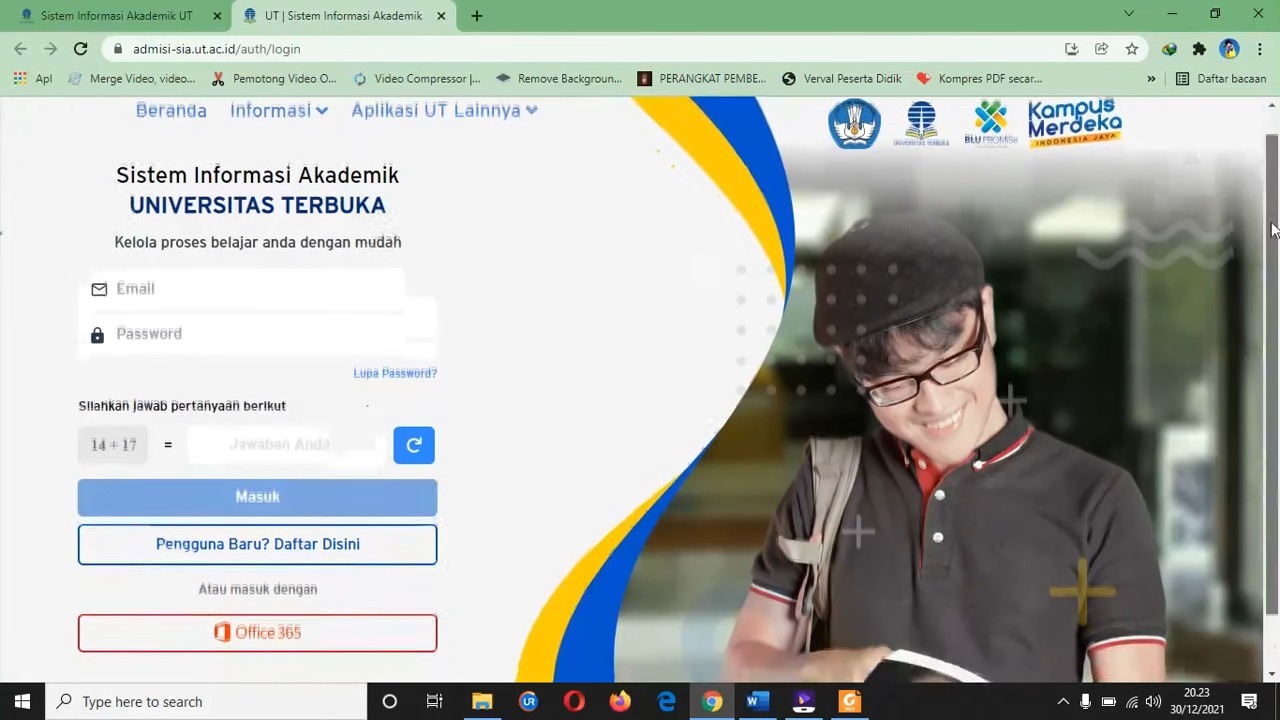Click the page vertical scrollbar thumb

pyautogui.click(x=1272, y=375)
